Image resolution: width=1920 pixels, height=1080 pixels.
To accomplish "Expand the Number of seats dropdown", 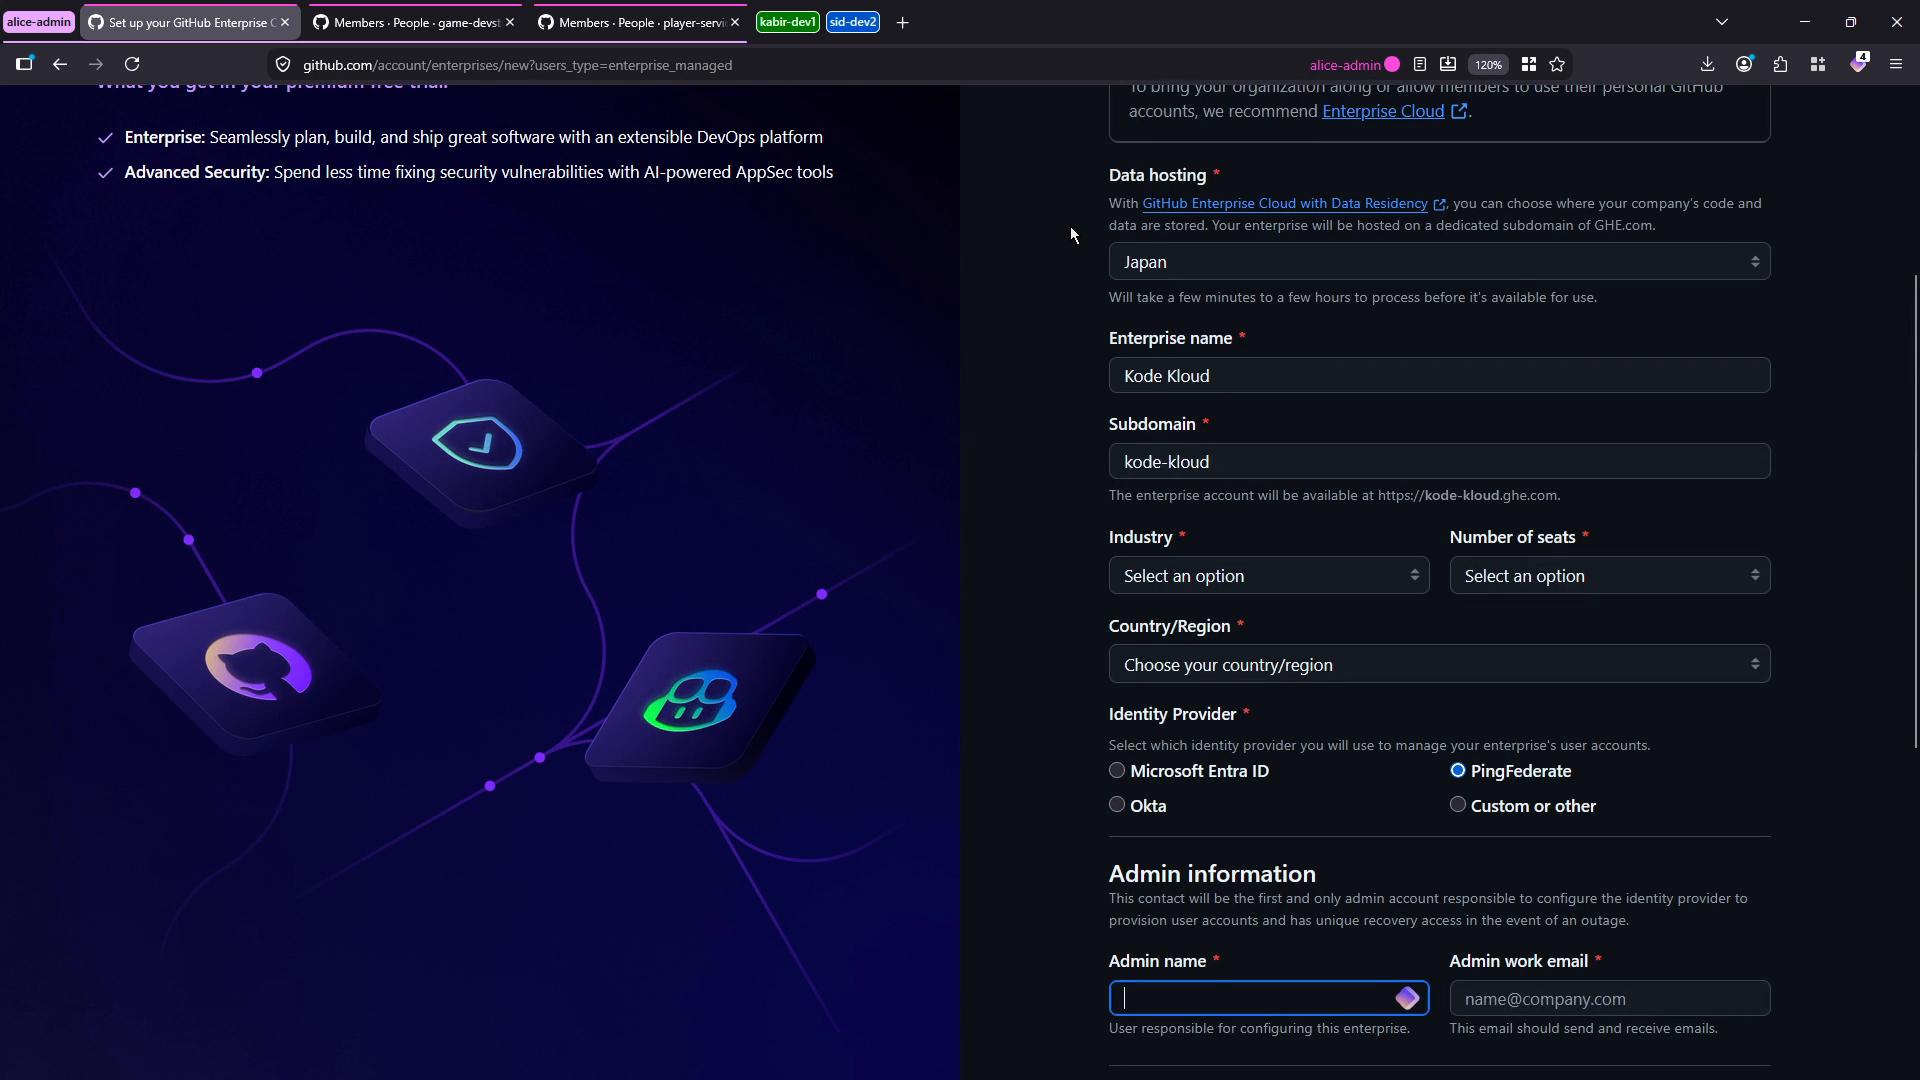I will click(x=1610, y=576).
